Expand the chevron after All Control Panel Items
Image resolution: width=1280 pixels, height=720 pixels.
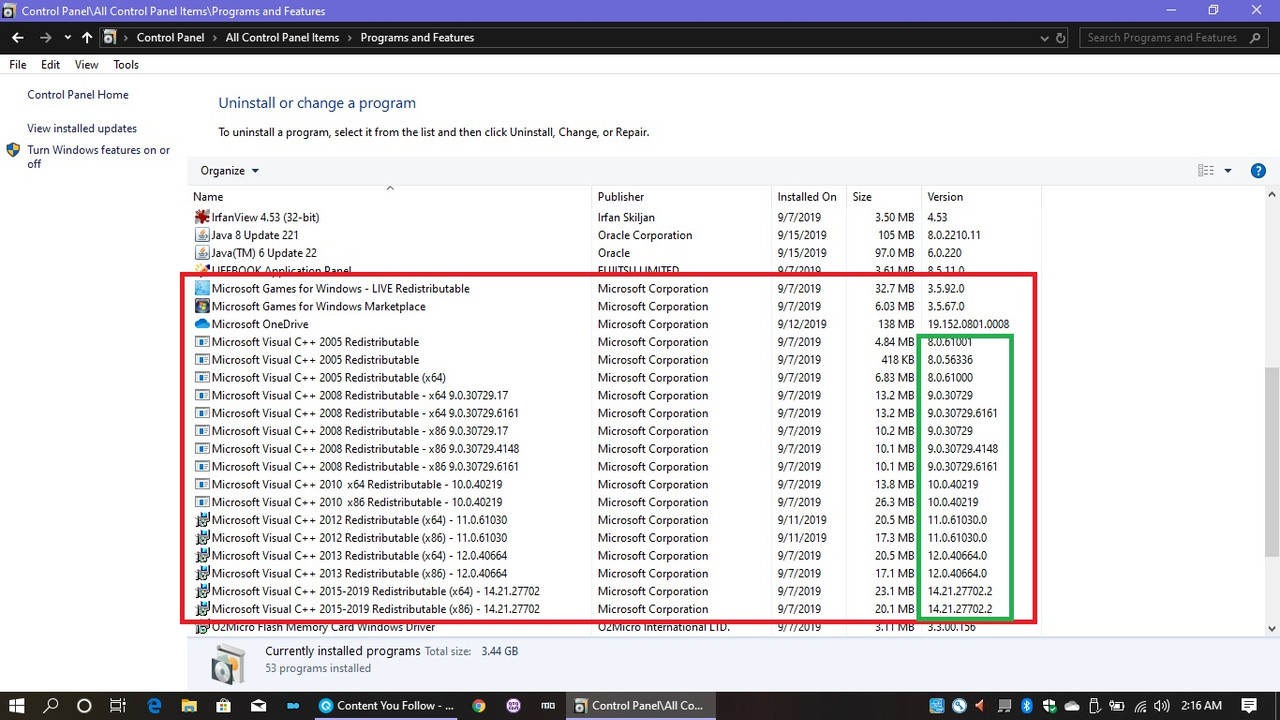click(x=350, y=38)
